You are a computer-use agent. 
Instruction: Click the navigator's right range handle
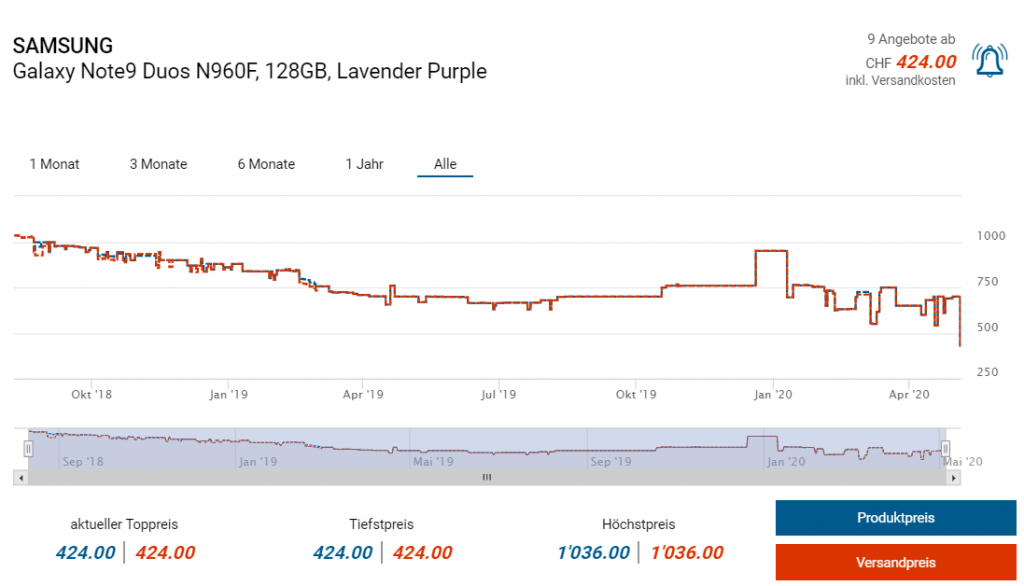(x=945, y=450)
